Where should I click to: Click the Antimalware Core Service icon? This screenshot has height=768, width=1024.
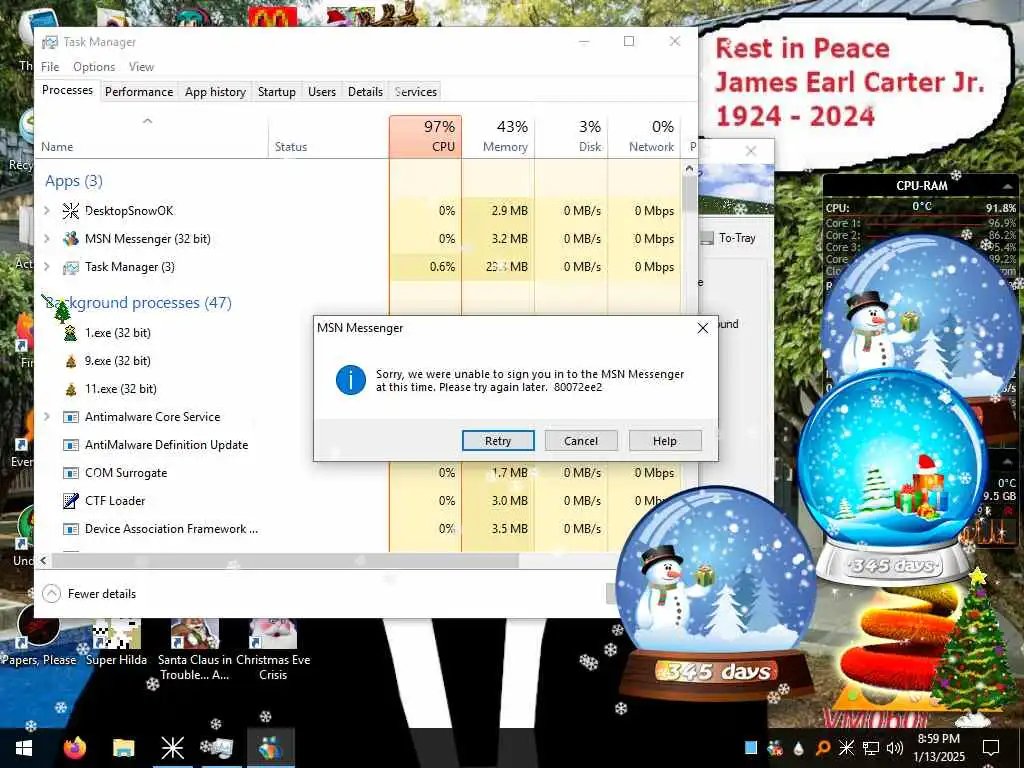(71, 417)
